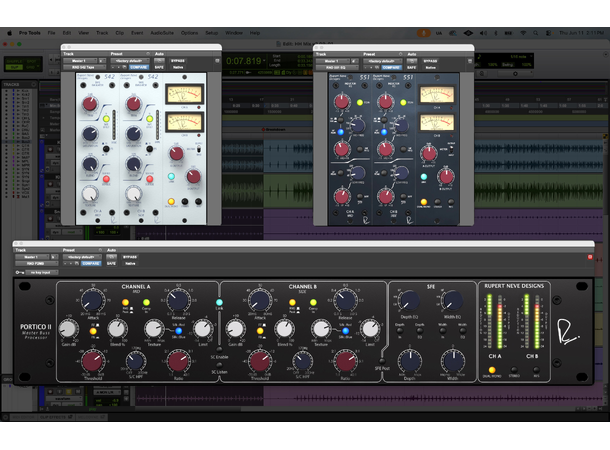Toggle SFE Depth In button
Image resolution: width=610 pixels, height=450 pixels.
point(400,331)
